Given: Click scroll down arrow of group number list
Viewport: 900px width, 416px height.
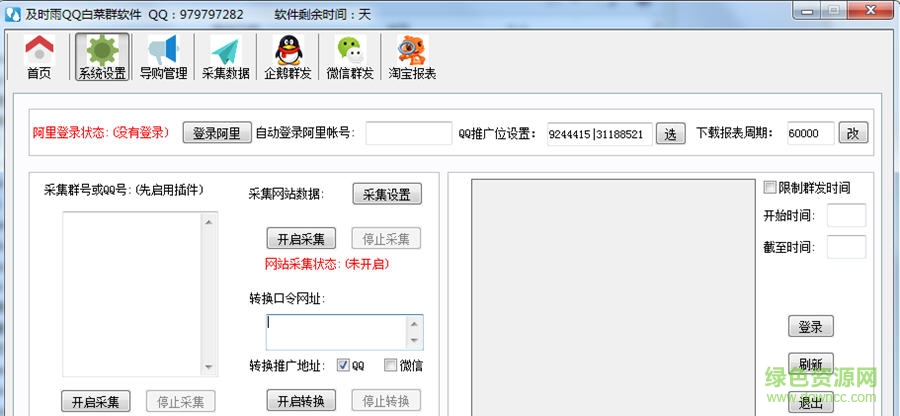Looking at the screenshot, I should point(208,367).
